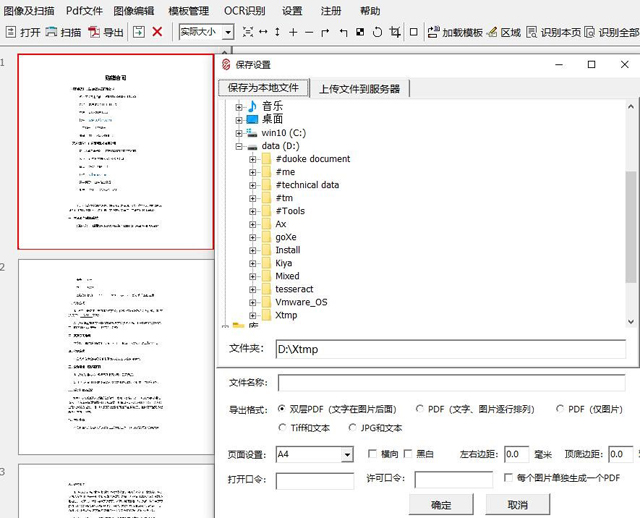Click the 导出 PDF export toolbar button
Image resolution: width=640 pixels, height=518 pixels.
click(106, 32)
